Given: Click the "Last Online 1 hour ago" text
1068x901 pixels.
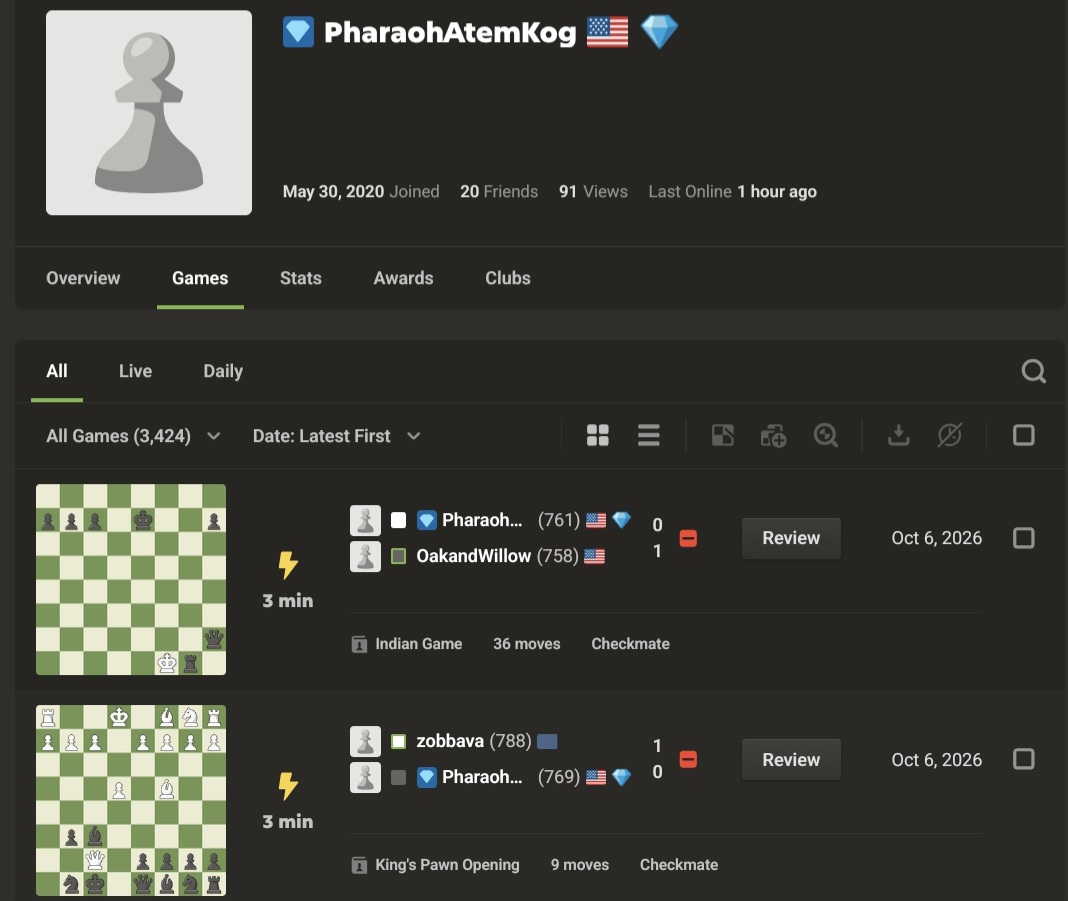Looking at the screenshot, I should [x=732, y=191].
